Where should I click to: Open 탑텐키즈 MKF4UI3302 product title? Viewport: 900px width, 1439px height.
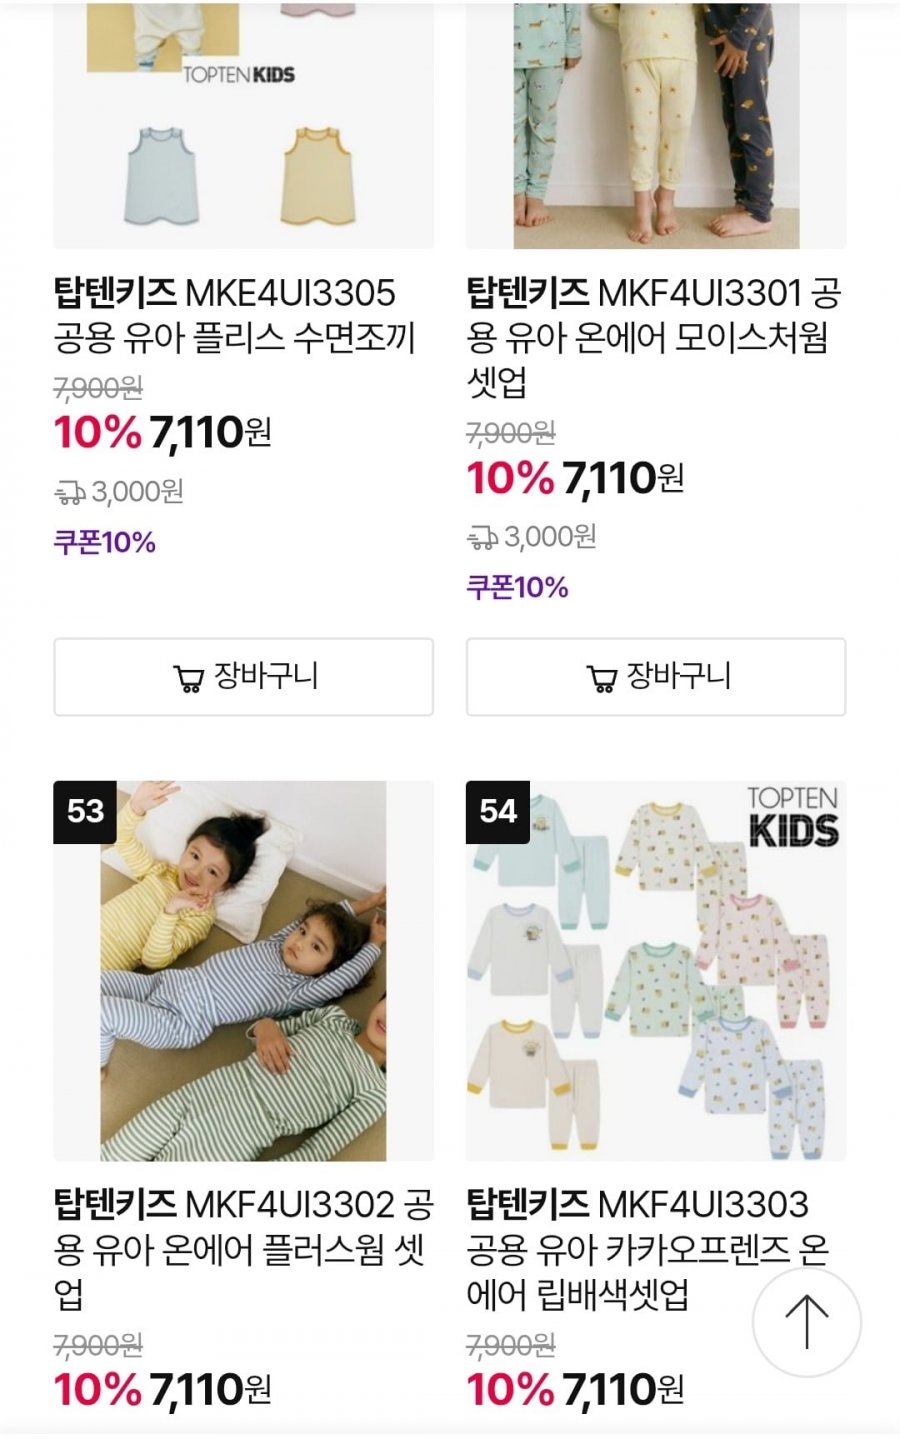[x=243, y=1248]
